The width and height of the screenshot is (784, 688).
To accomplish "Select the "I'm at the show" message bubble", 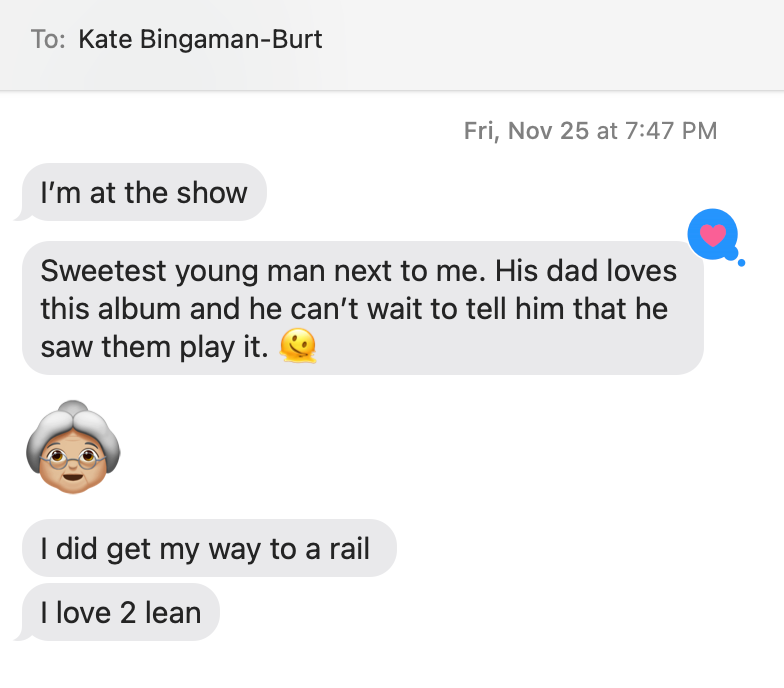I will click(x=144, y=192).
